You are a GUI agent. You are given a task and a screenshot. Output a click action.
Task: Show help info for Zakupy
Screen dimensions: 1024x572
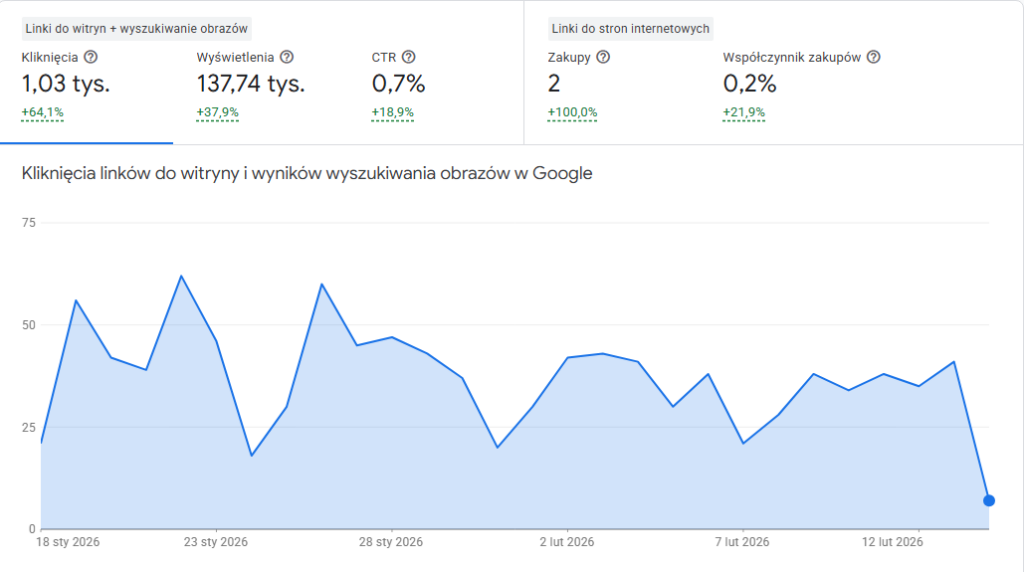pyautogui.click(x=603, y=58)
